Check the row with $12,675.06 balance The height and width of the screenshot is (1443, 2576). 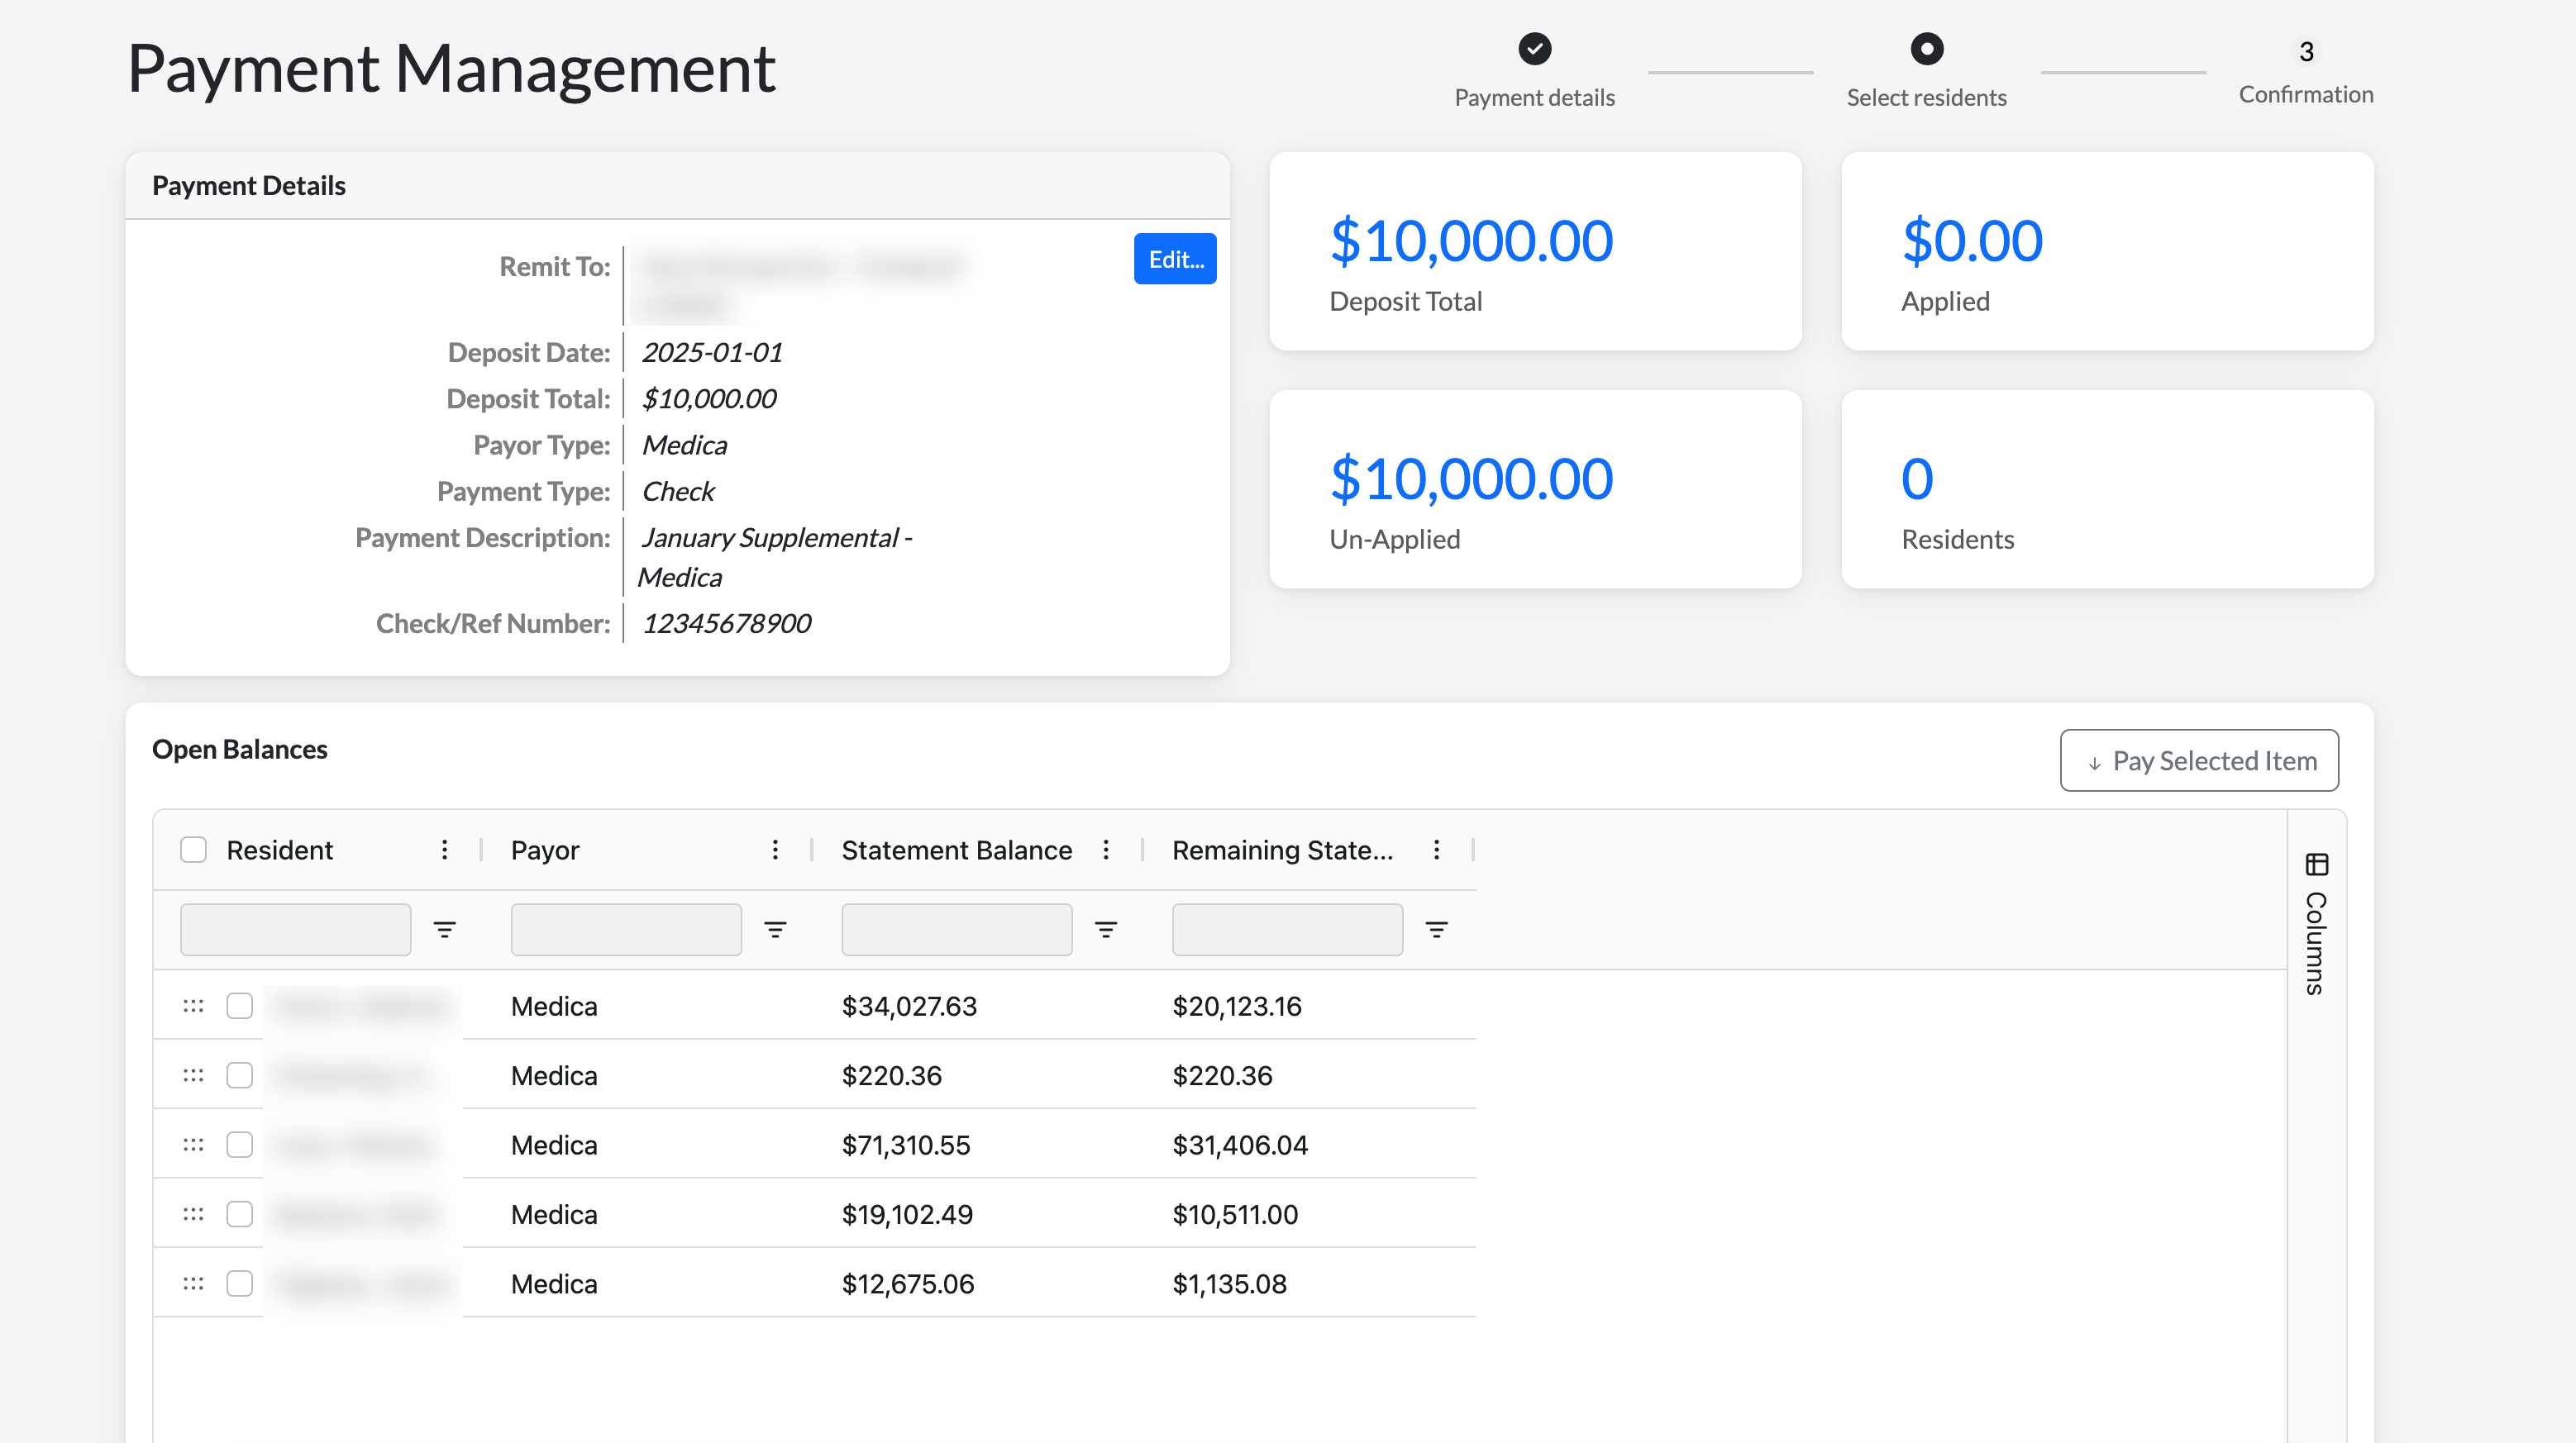(239, 1284)
